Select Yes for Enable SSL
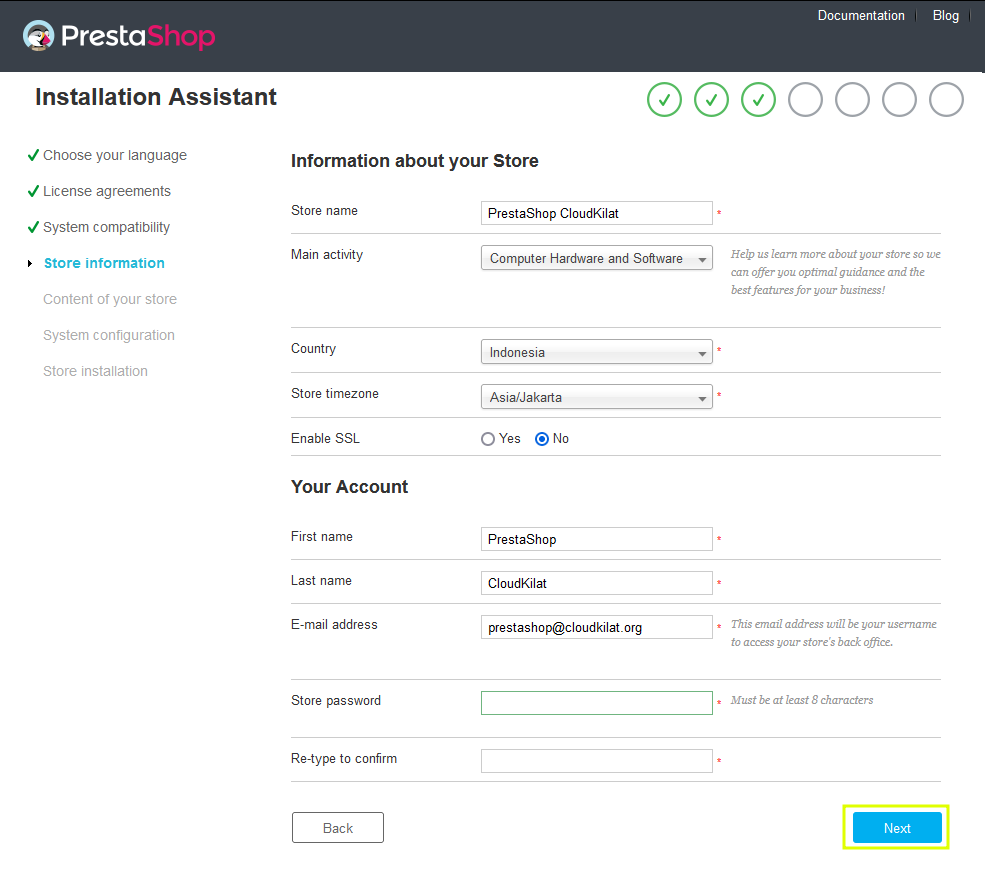 click(x=488, y=439)
